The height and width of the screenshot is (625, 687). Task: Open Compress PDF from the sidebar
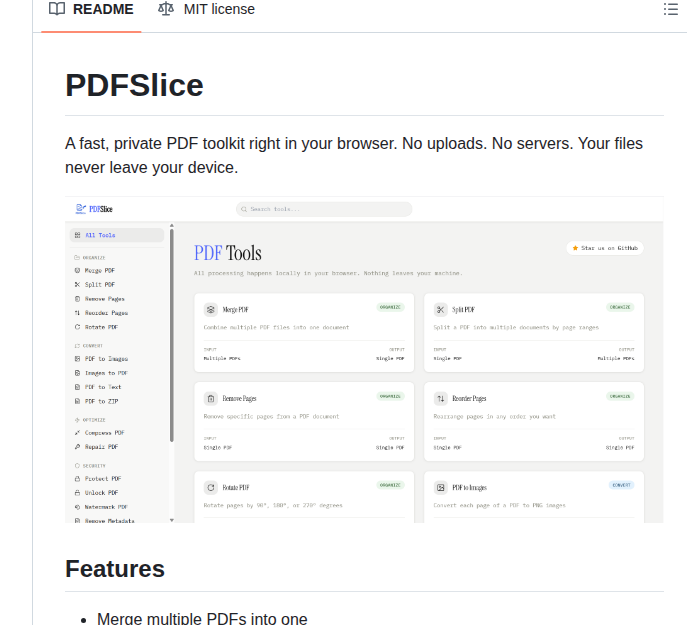(105, 433)
